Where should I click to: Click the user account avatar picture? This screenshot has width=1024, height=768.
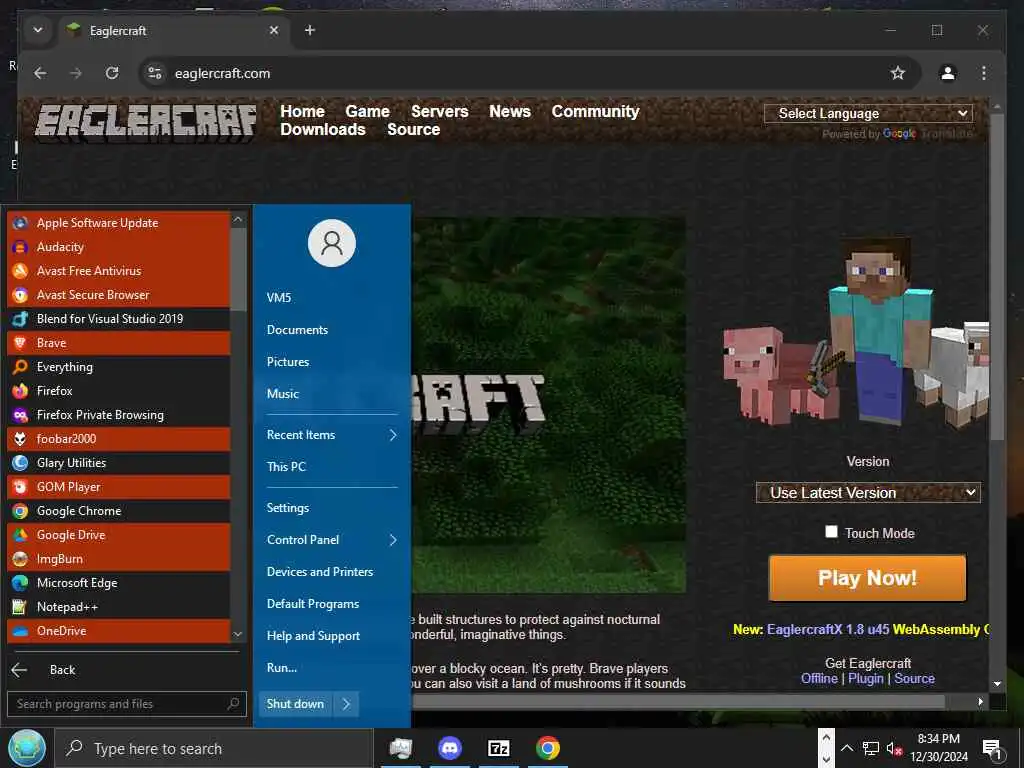point(332,243)
